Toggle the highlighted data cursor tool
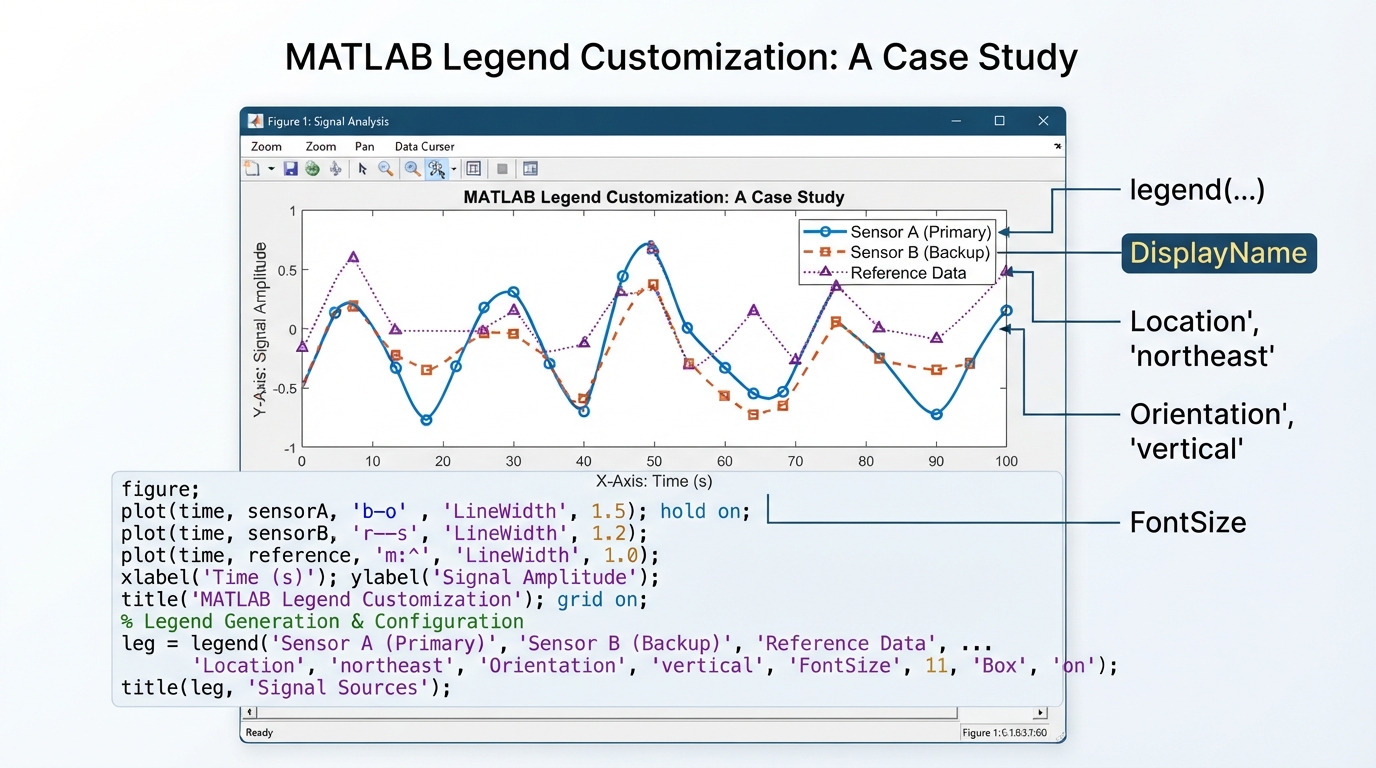This screenshot has height=768, width=1376. pos(436,169)
